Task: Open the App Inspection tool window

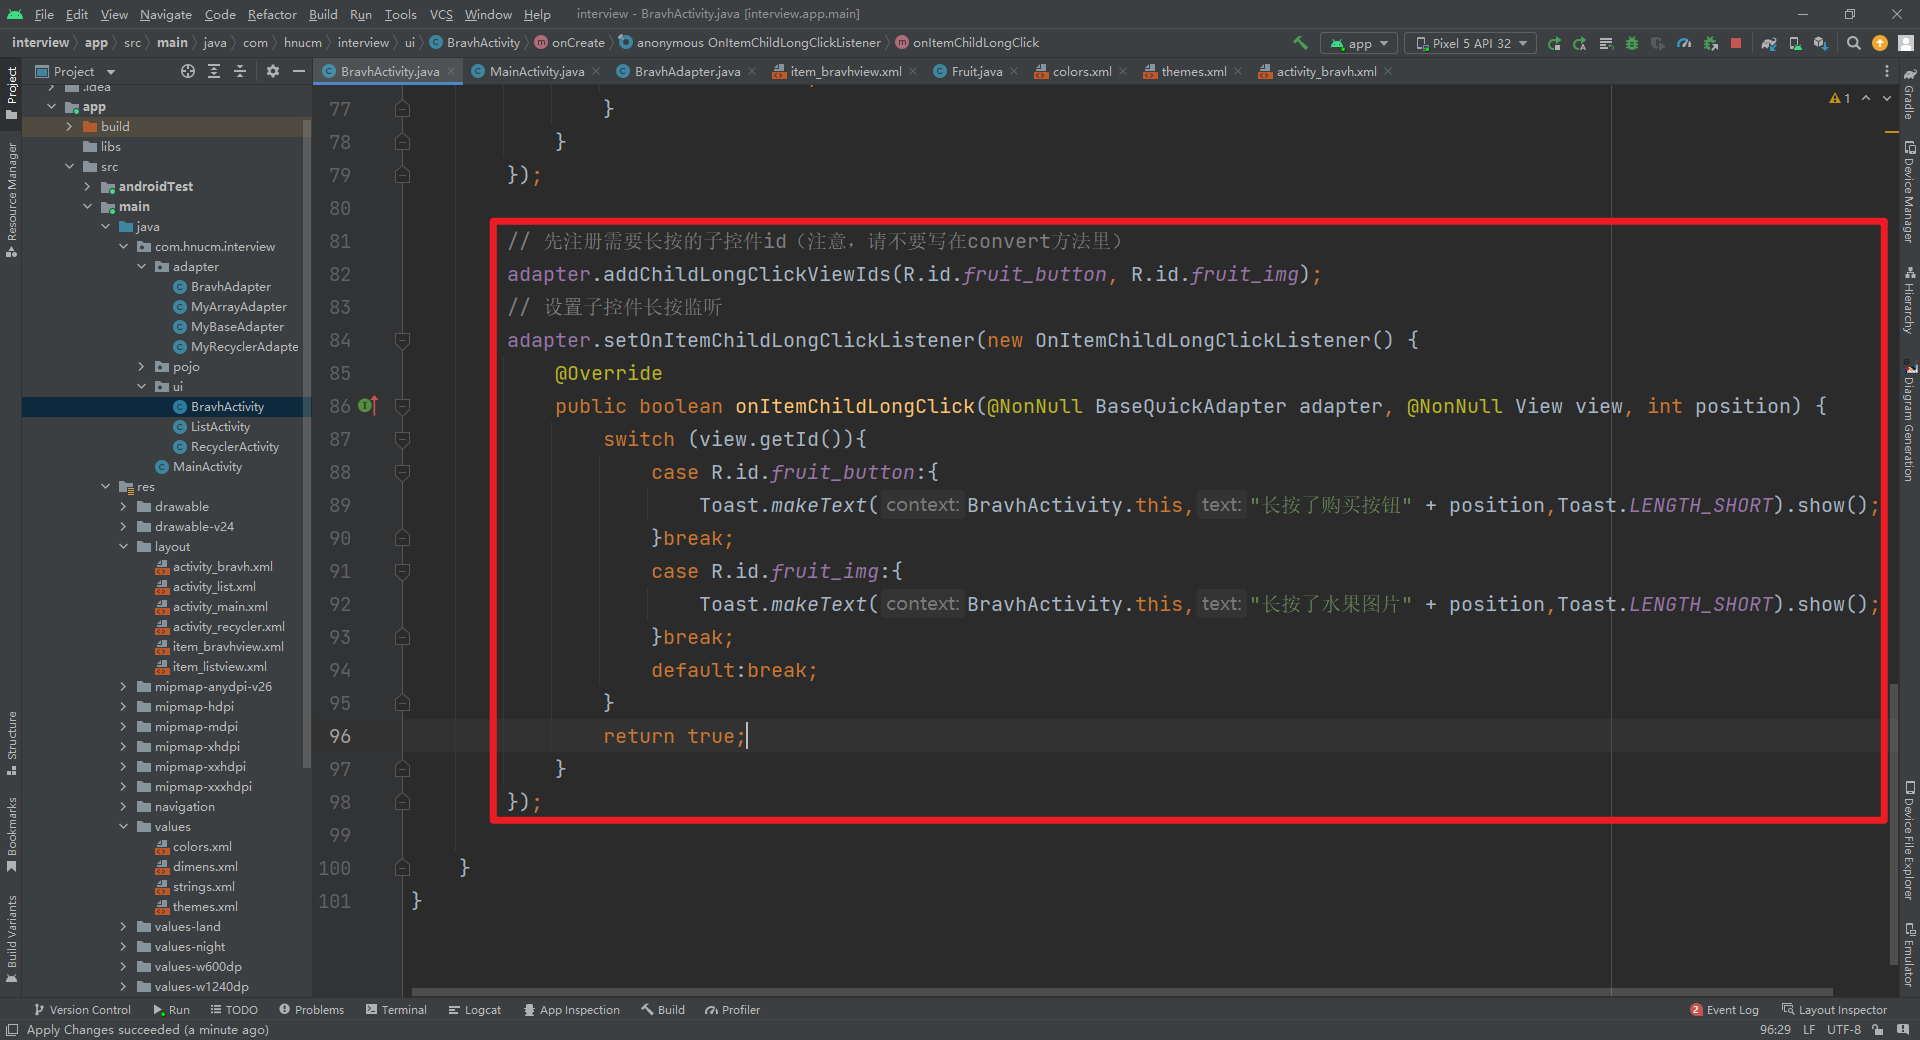Action: click(572, 1010)
